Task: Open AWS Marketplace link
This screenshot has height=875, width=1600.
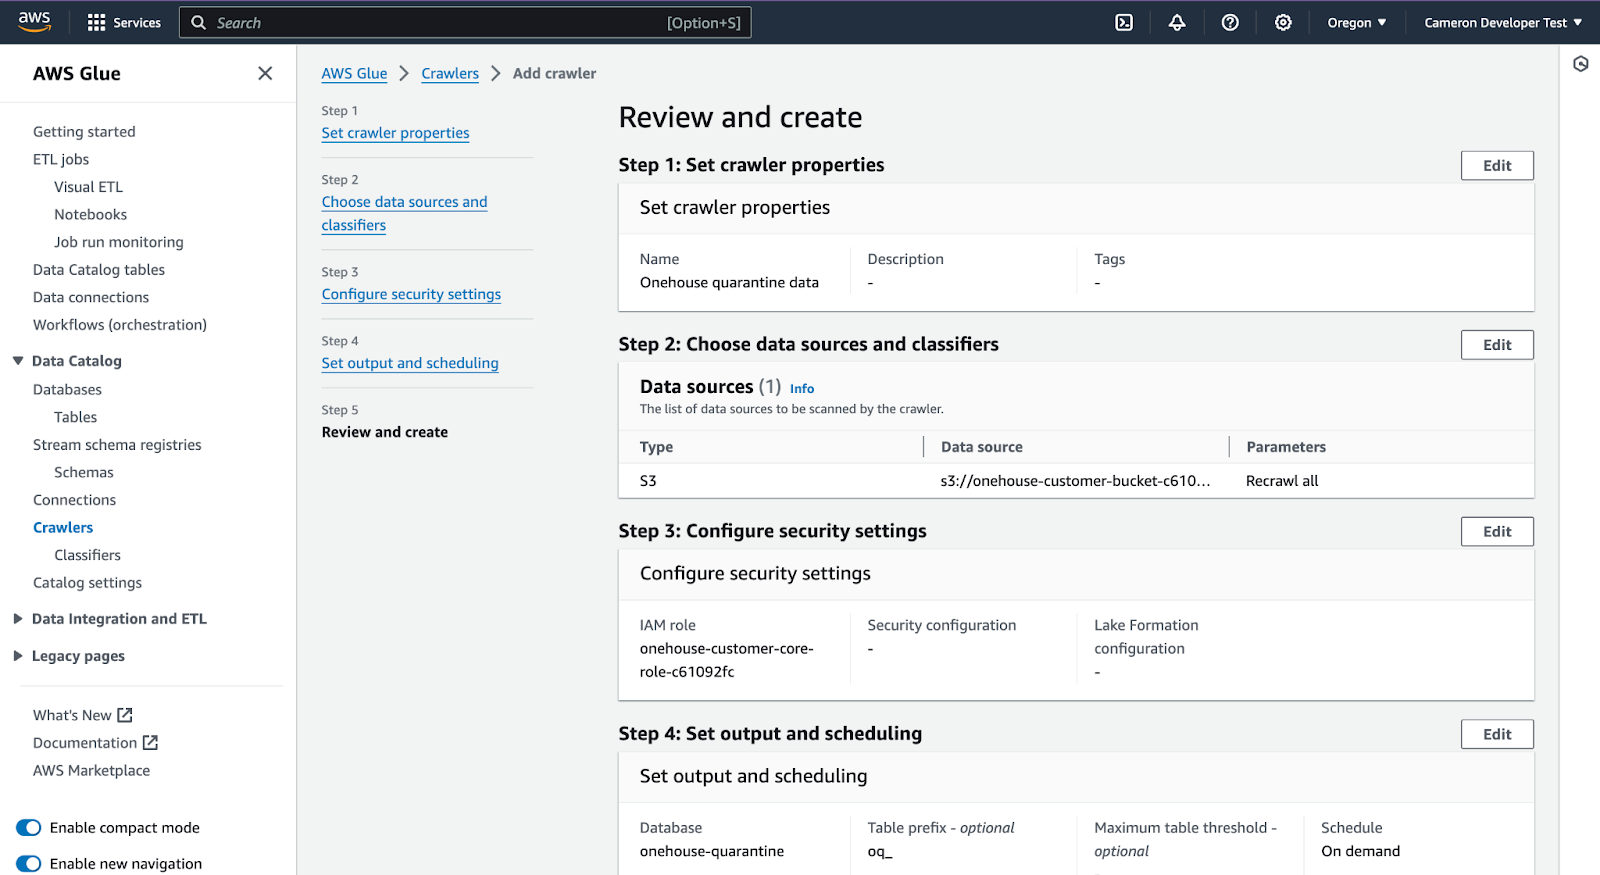Action: click(x=91, y=771)
